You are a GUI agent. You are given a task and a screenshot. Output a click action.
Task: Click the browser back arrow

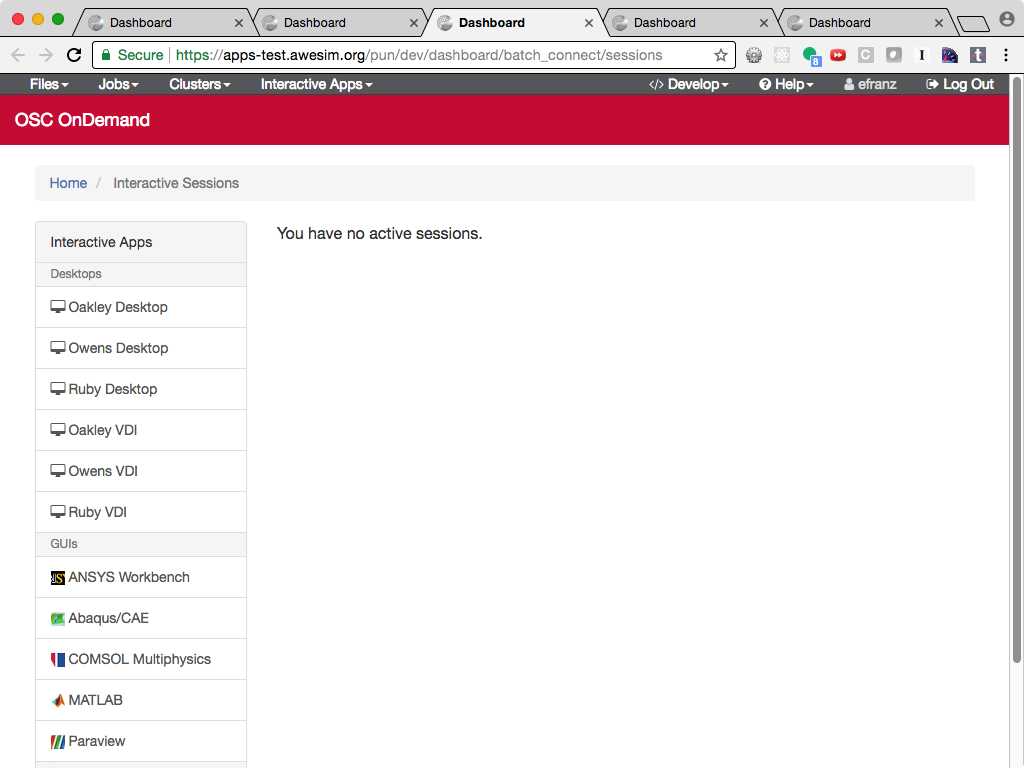18,55
